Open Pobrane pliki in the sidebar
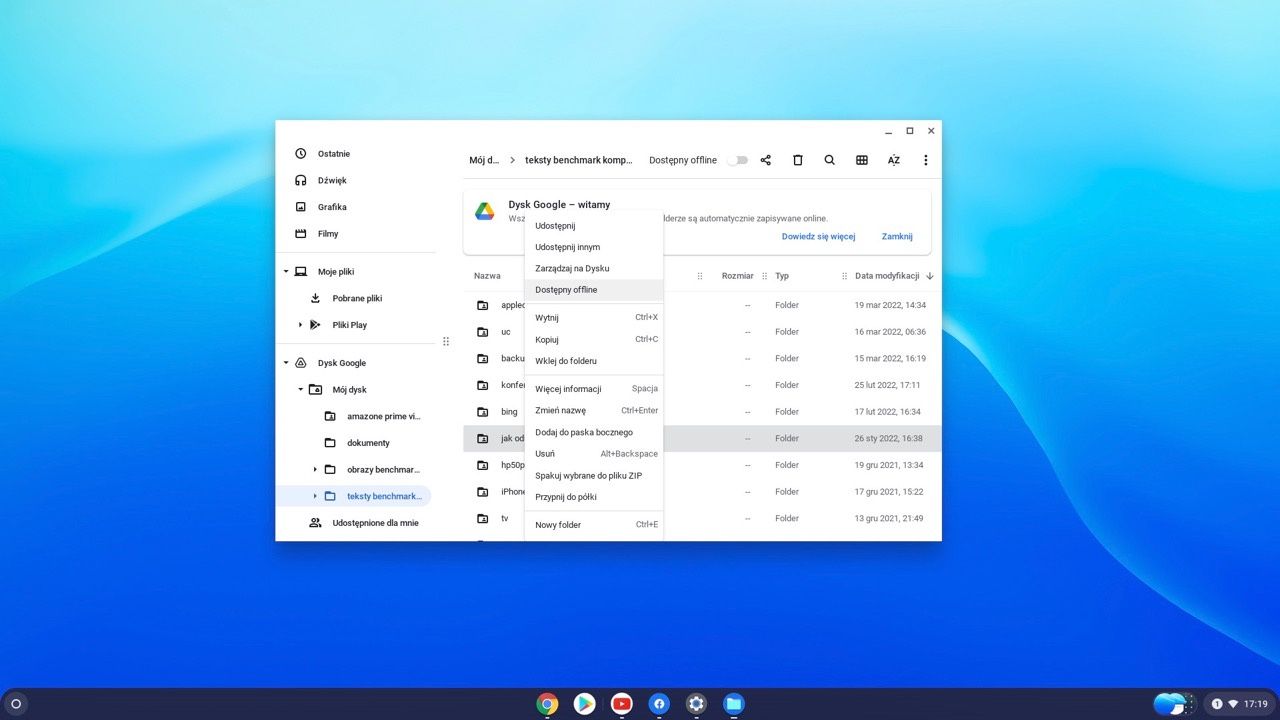The image size is (1280, 720). [x=356, y=298]
